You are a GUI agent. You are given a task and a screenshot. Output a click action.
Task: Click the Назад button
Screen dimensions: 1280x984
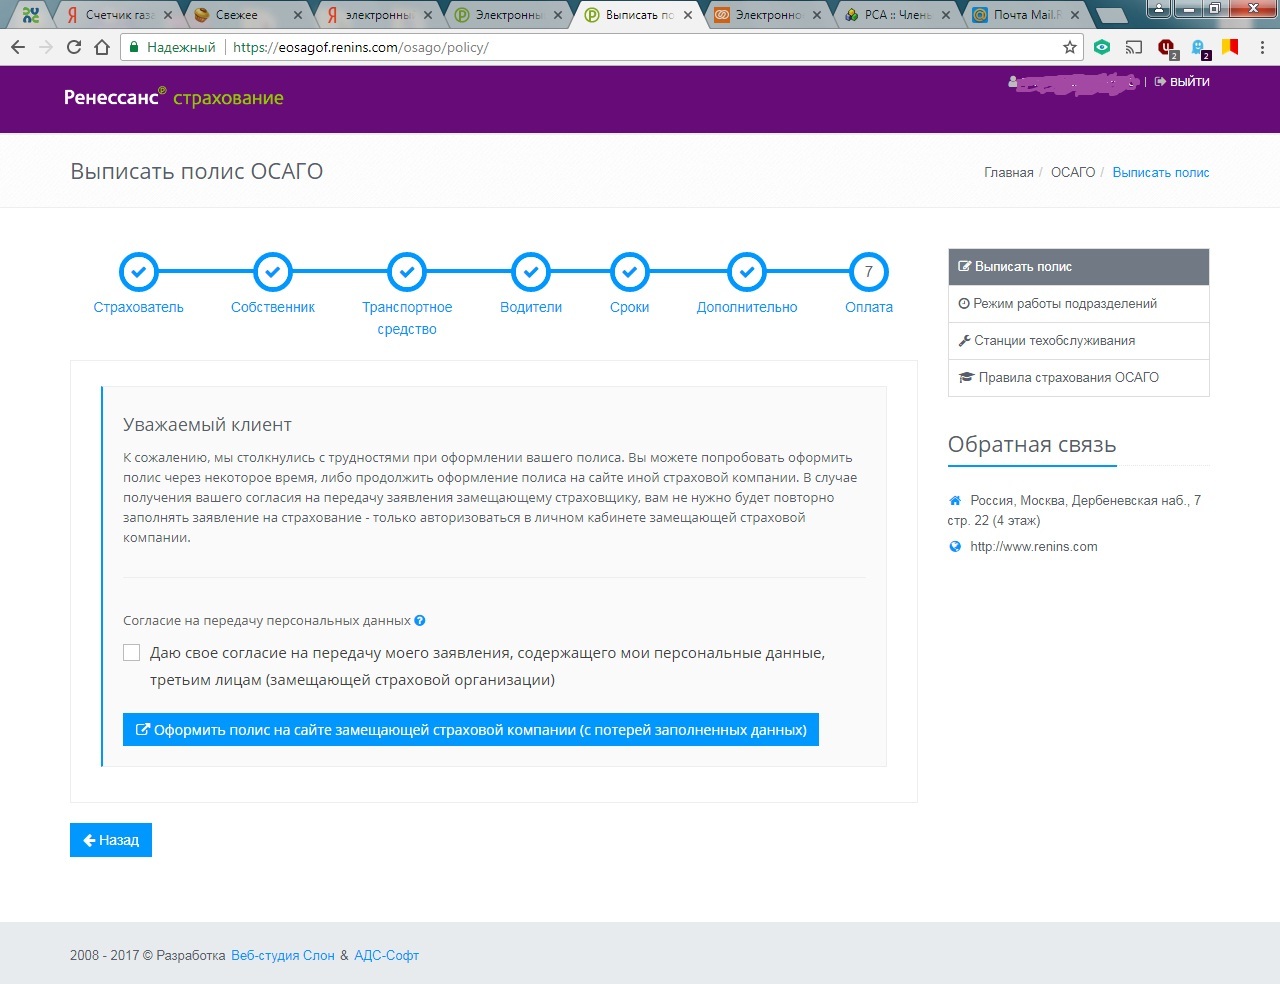pos(111,840)
